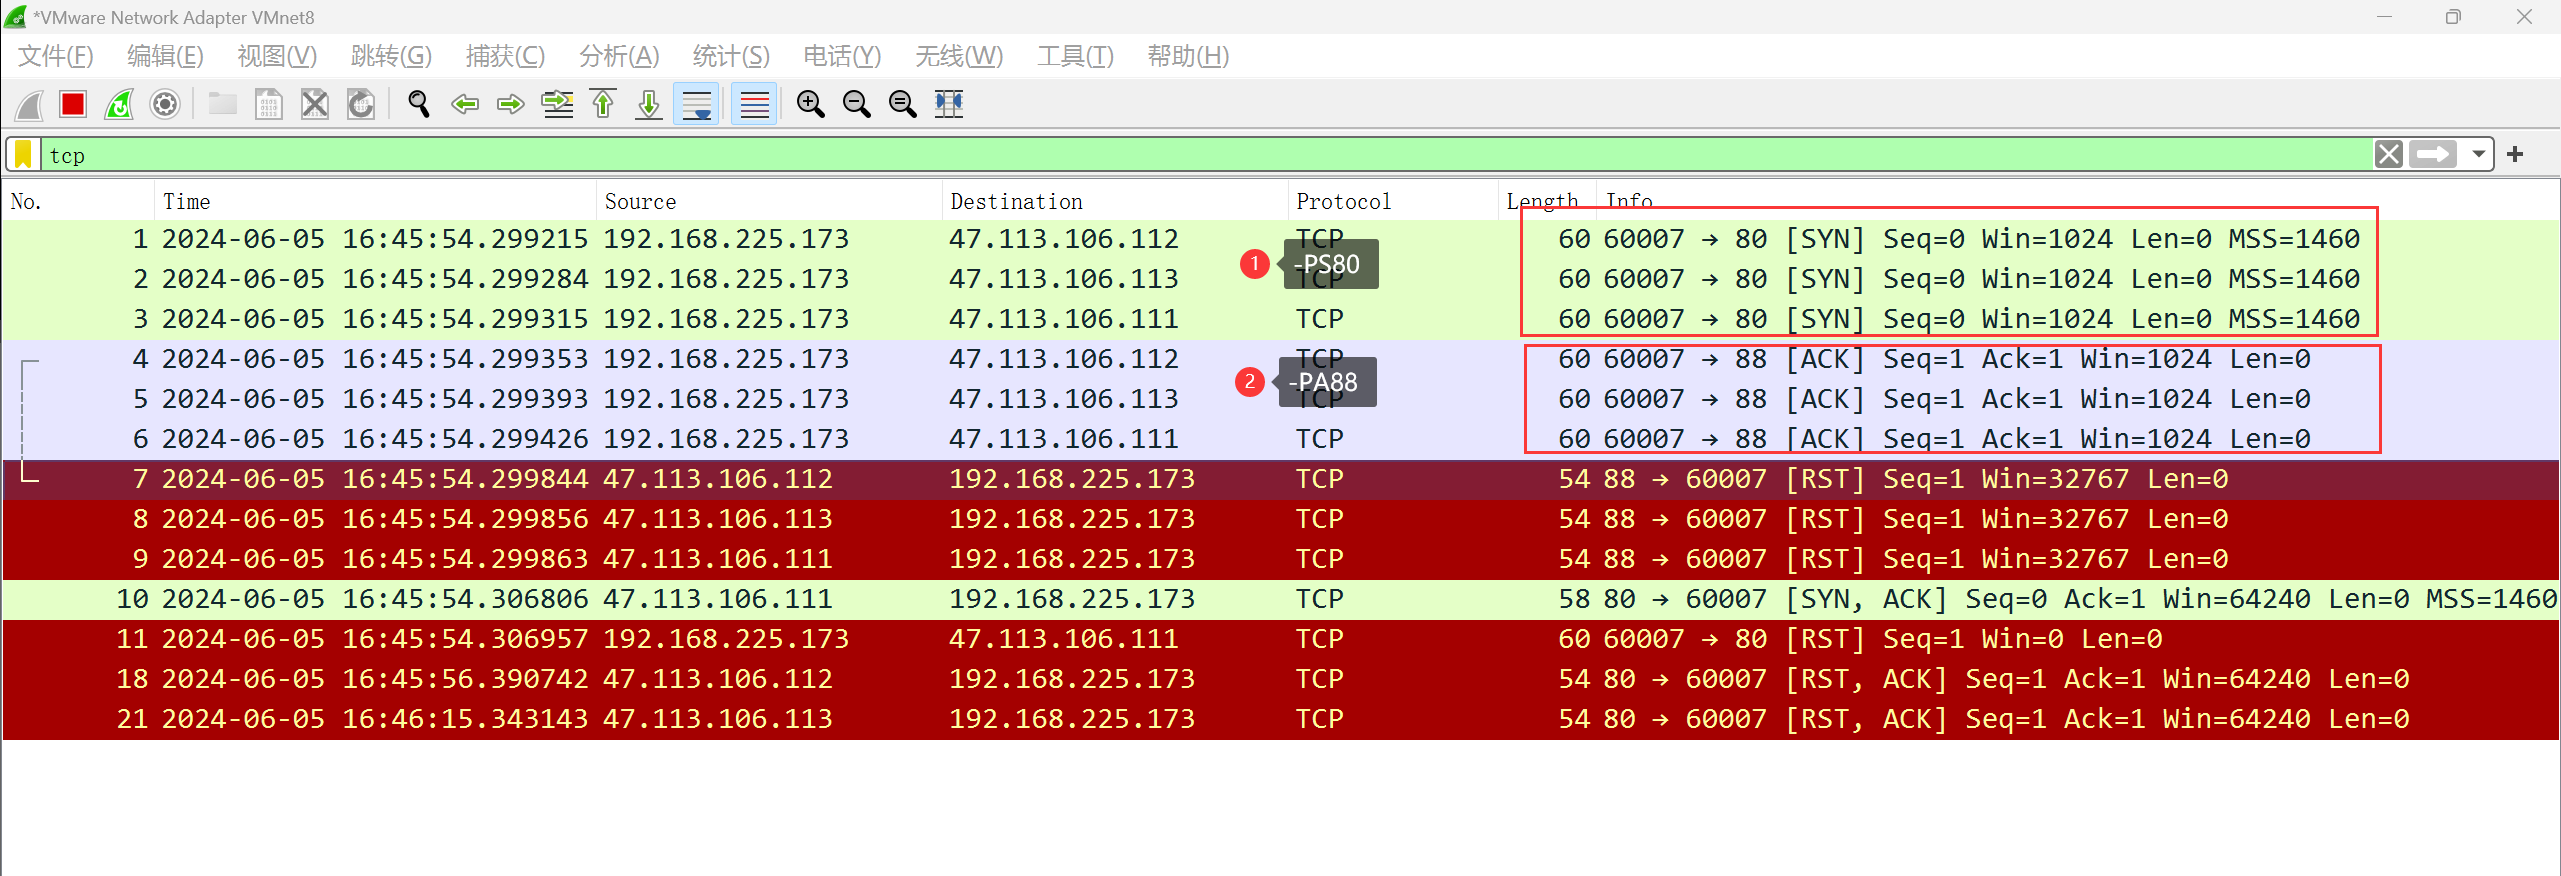Sort by the No. column header

[78, 201]
